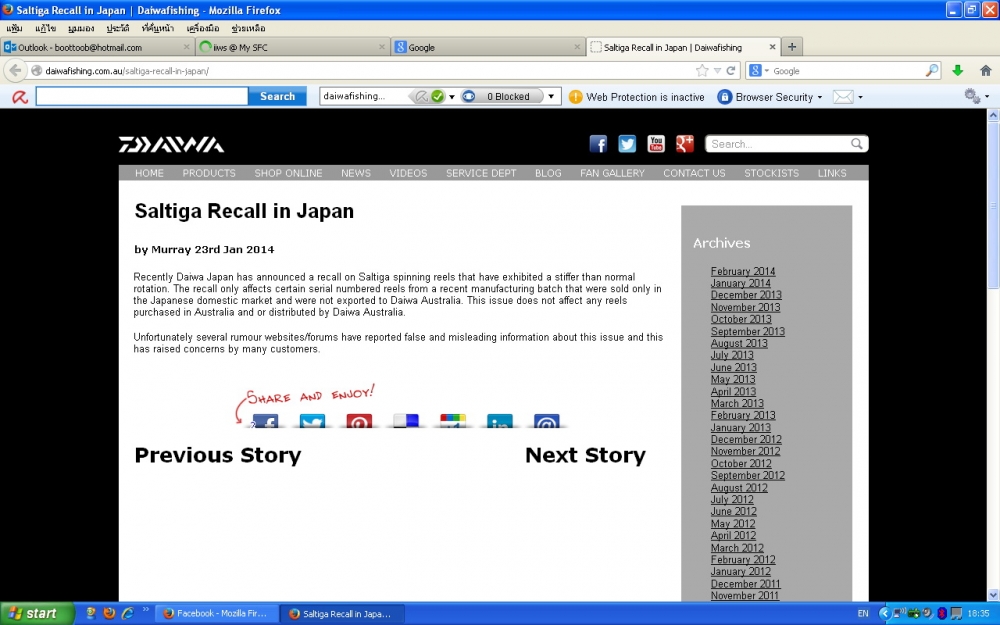Viewport: 1000px width, 625px height.
Task: Show URL history dropdown arrow
Action: pos(717,71)
